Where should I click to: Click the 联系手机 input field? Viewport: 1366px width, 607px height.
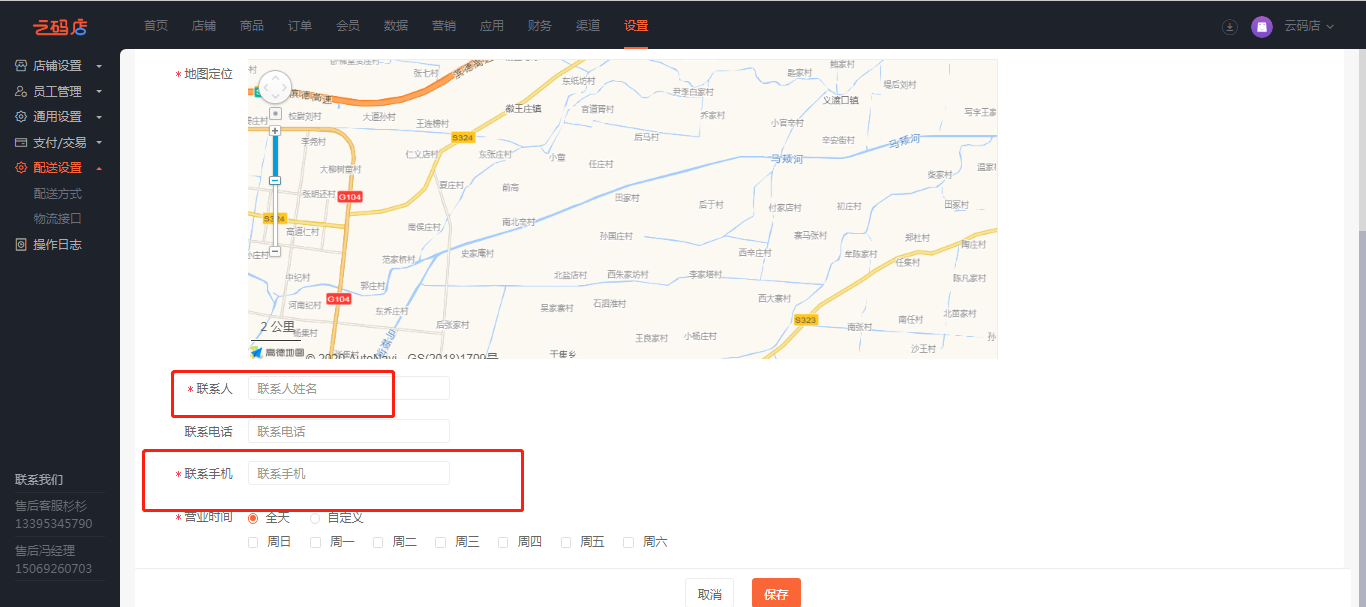click(349, 473)
